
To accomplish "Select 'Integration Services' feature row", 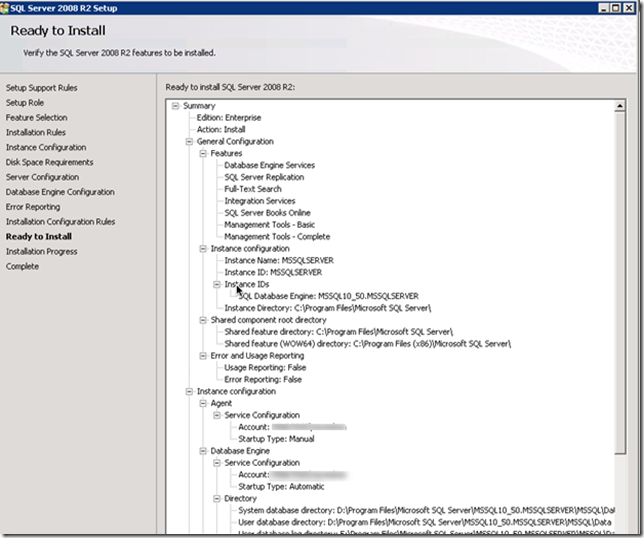I will pyautogui.click(x=260, y=201).
